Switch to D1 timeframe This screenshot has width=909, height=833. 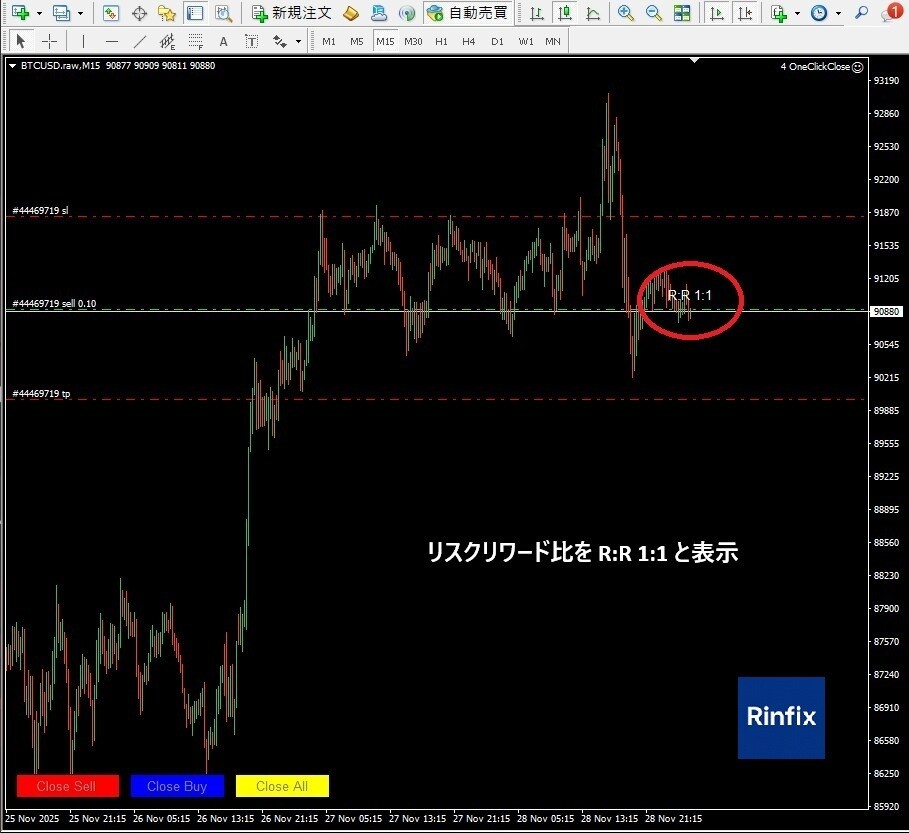coord(497,42)
